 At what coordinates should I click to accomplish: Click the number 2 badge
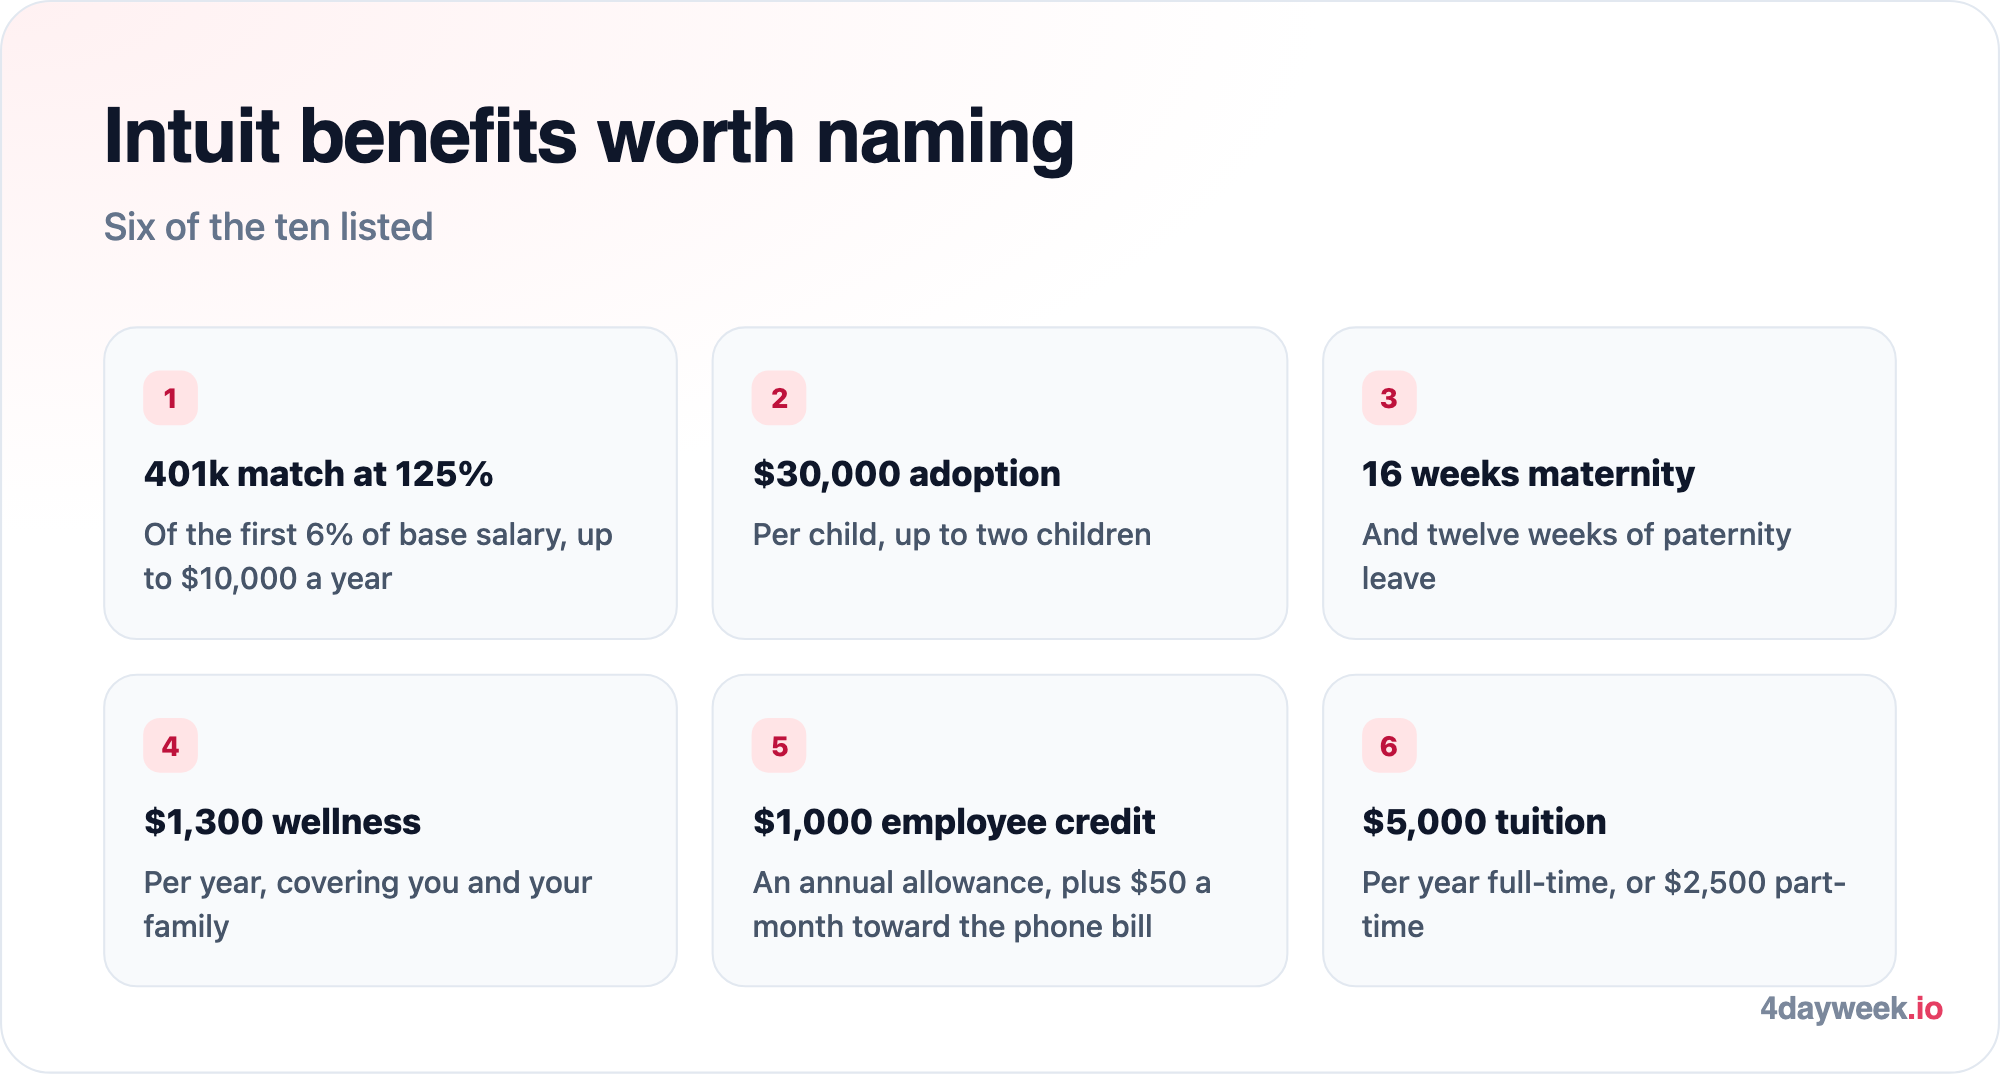(779, 398)
